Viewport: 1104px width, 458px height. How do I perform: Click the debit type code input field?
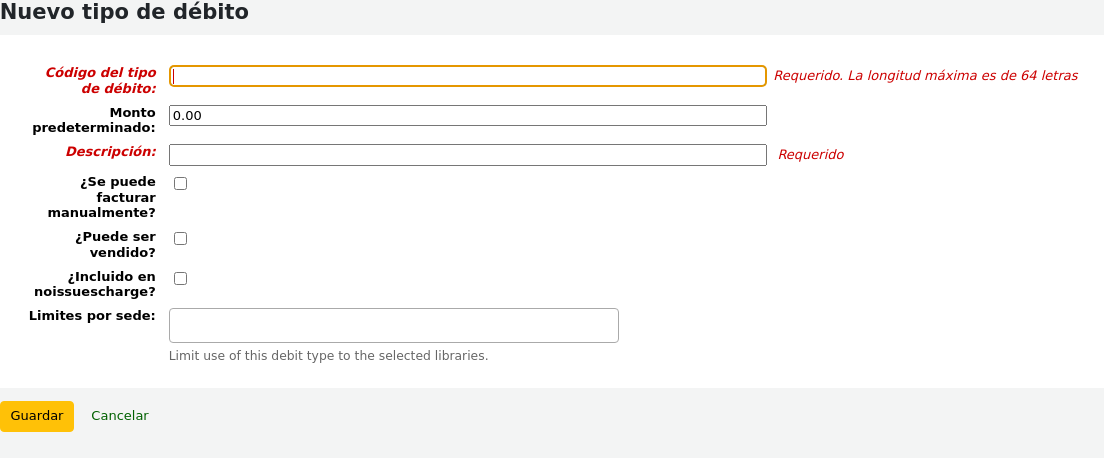click(467, 76)
